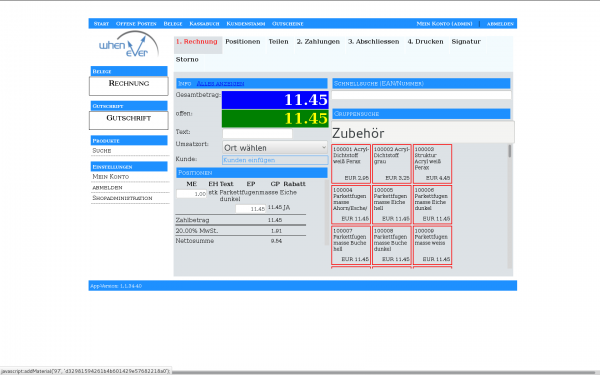Go to the 4. Drucken tab

pos(425,42)
